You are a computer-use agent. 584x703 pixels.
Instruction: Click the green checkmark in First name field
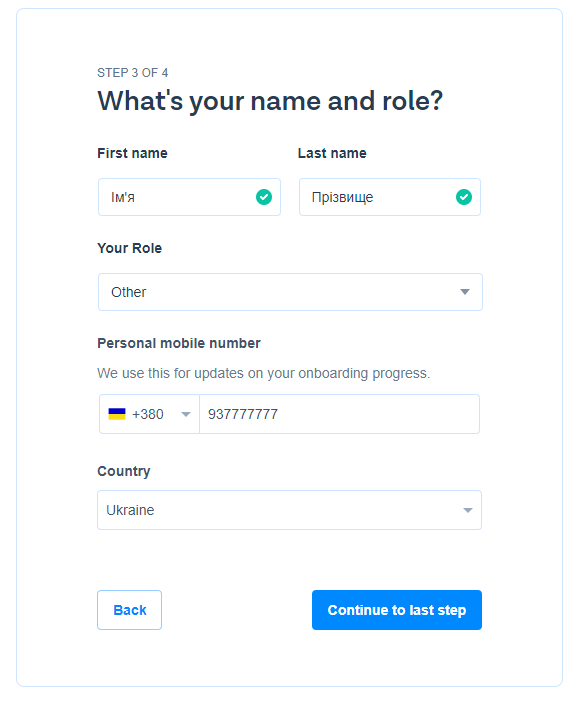264,197
